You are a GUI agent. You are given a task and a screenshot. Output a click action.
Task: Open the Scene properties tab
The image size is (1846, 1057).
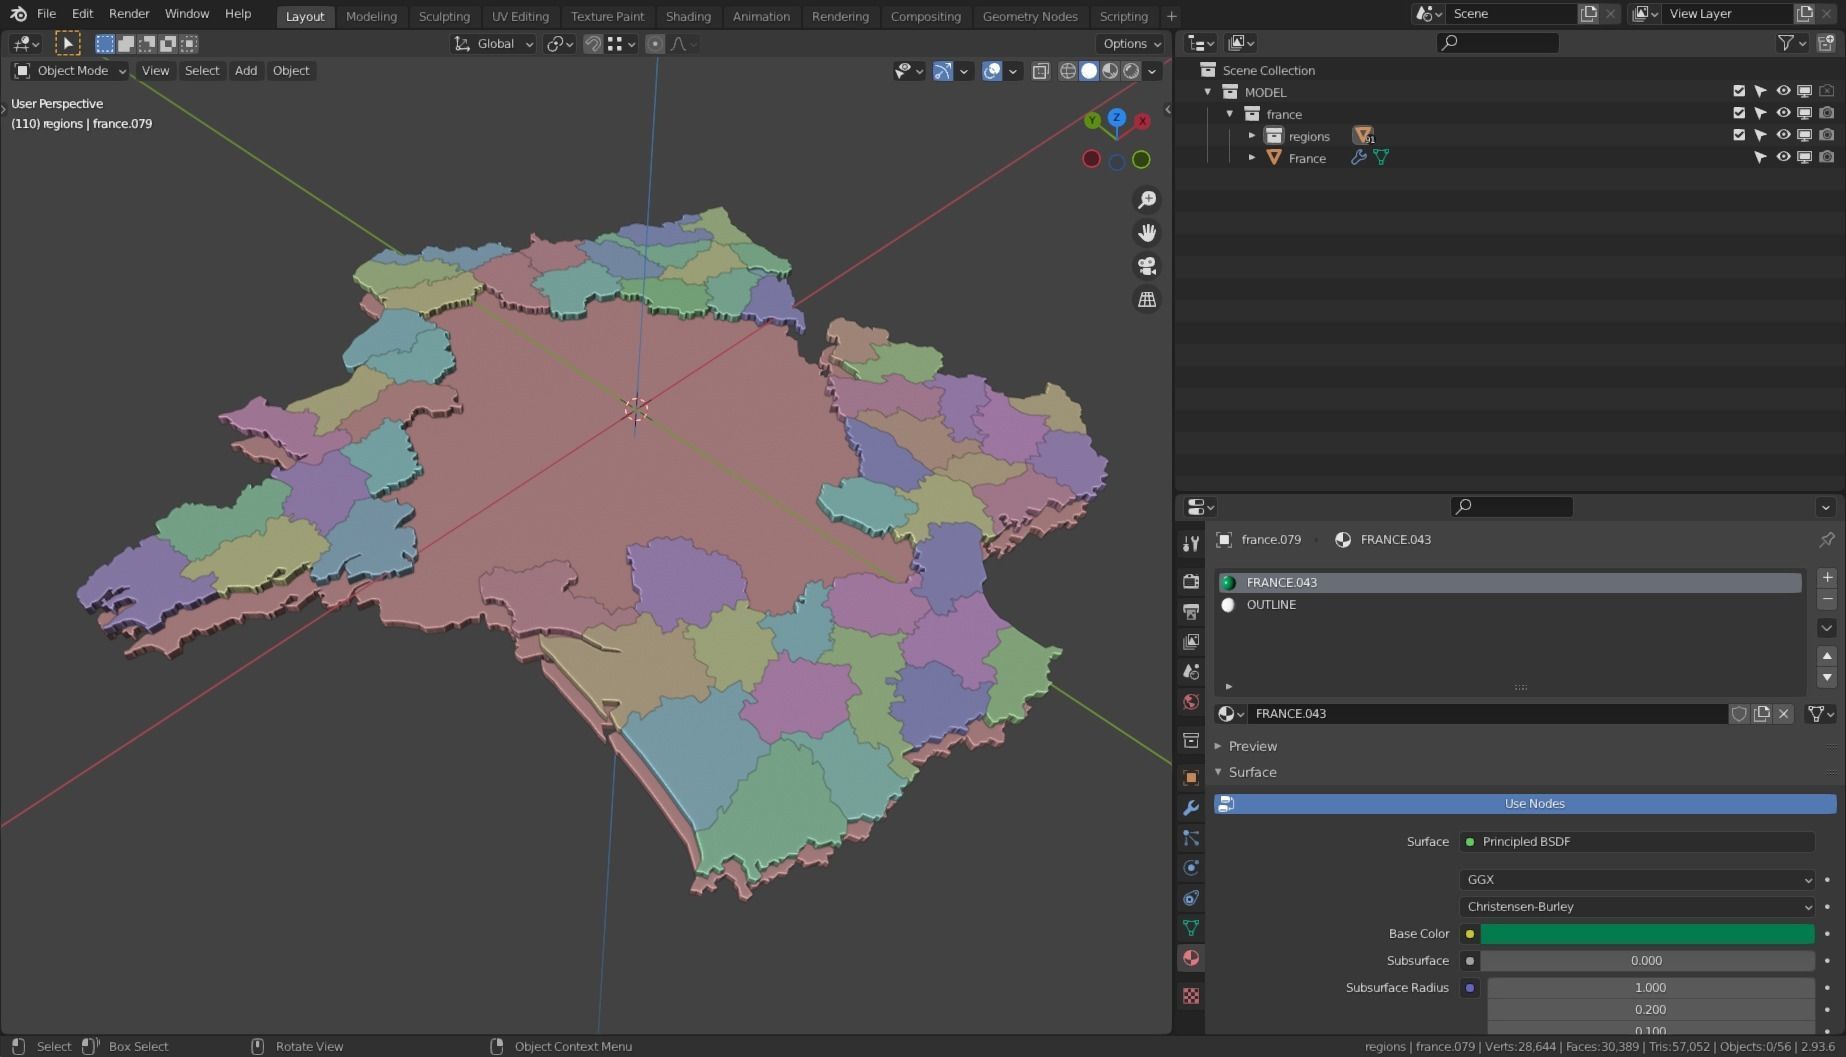coord(1190,671)
